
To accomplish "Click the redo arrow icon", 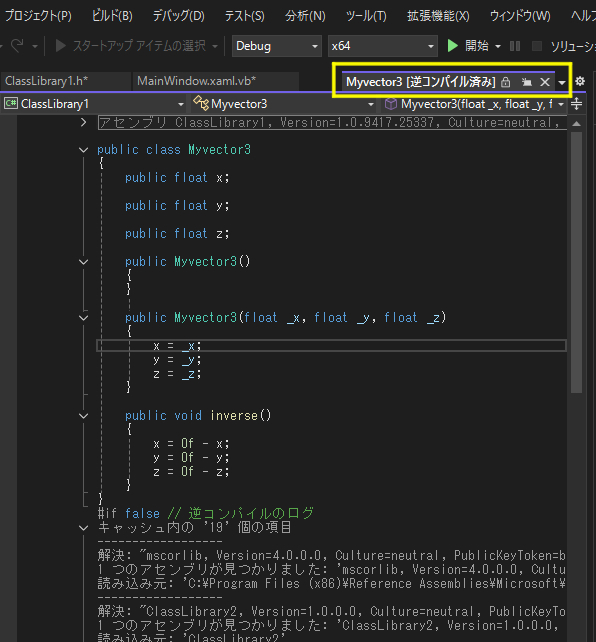I will coord(17,45).
